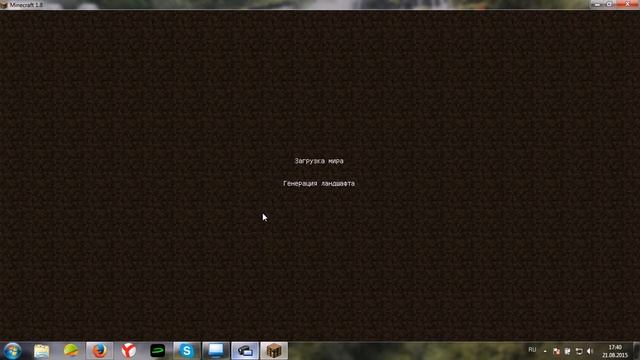This screenshot has width=640, height=360.
Task: Launch the green-orange ball app in taskbar
Action: (x=71, y=351)
